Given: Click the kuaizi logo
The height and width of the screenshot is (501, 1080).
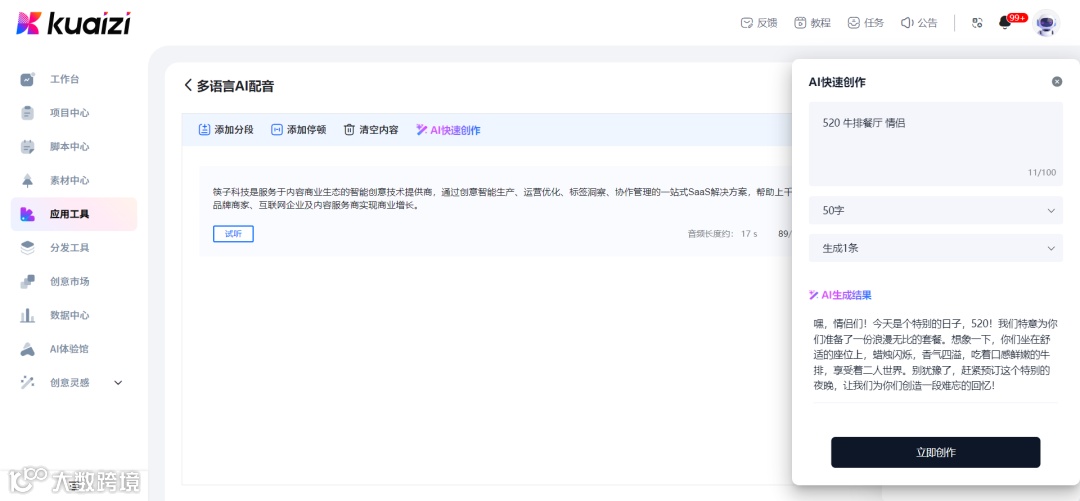Looking at the screenshot, I should tap(74, 23).
